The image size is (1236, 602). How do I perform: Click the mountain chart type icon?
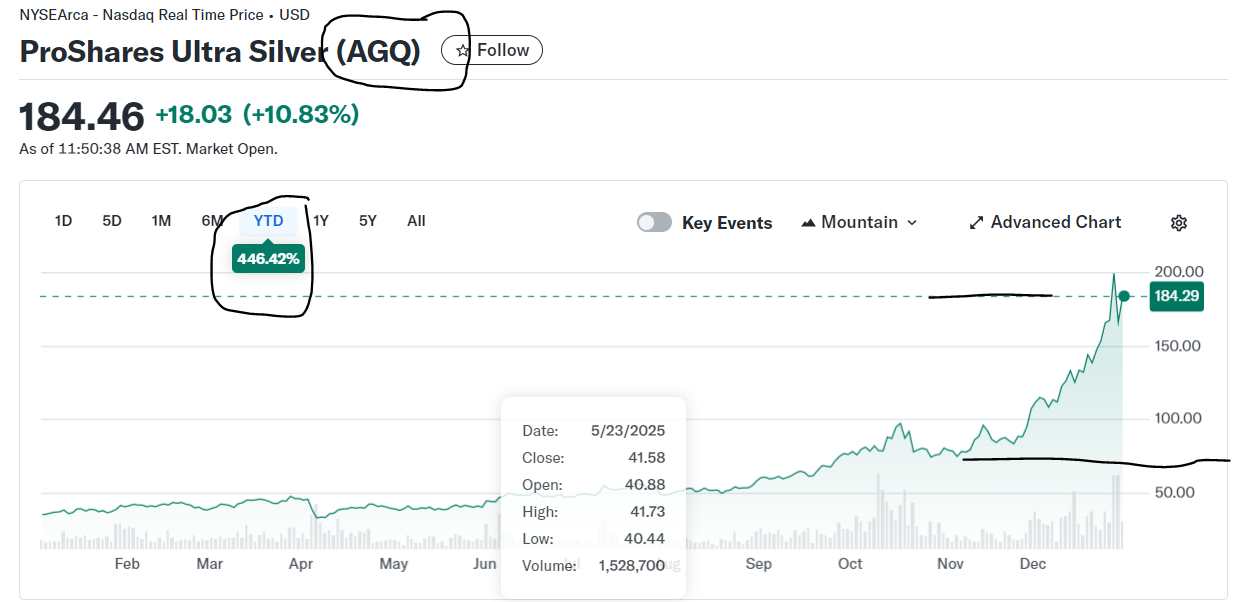(x=809, y=222)
